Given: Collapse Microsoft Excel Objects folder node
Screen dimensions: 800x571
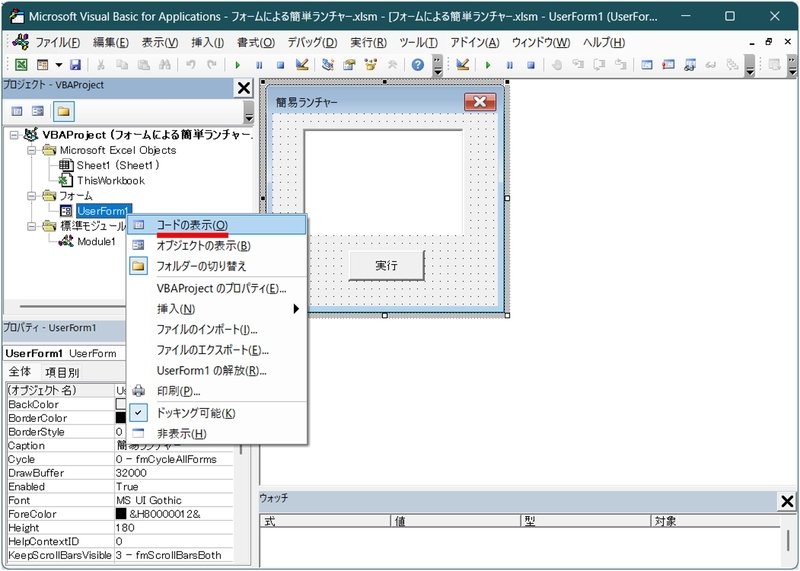Looking at the screenshot, I should coord(32,151).
